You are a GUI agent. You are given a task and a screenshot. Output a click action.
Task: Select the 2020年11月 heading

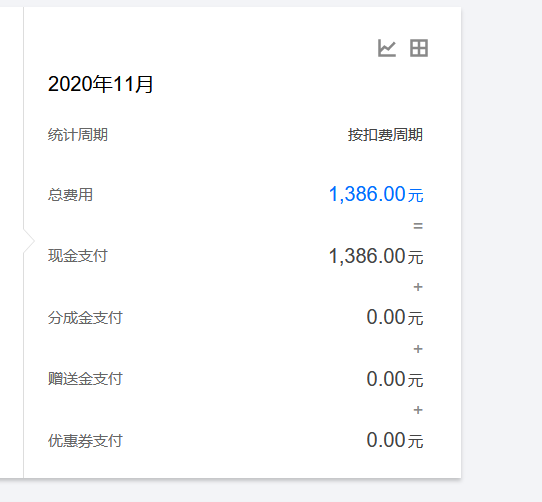(101, 84)
